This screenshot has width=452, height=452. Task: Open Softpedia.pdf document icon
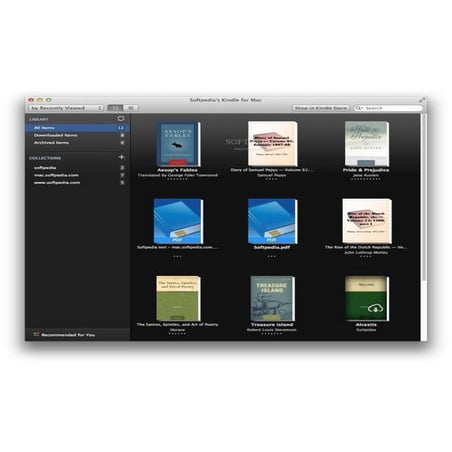[272, 221]
